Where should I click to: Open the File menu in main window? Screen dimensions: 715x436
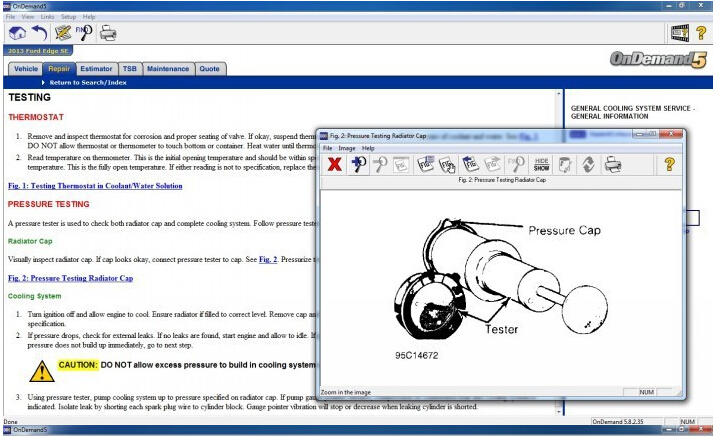click(10, 16)
